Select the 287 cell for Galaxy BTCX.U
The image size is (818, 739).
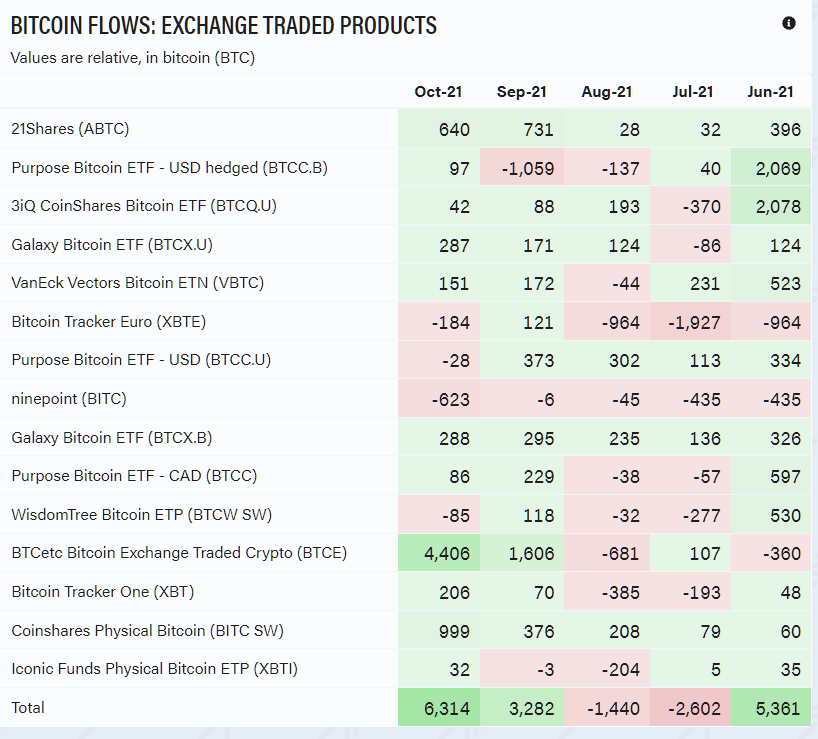[x=439, y=245]
